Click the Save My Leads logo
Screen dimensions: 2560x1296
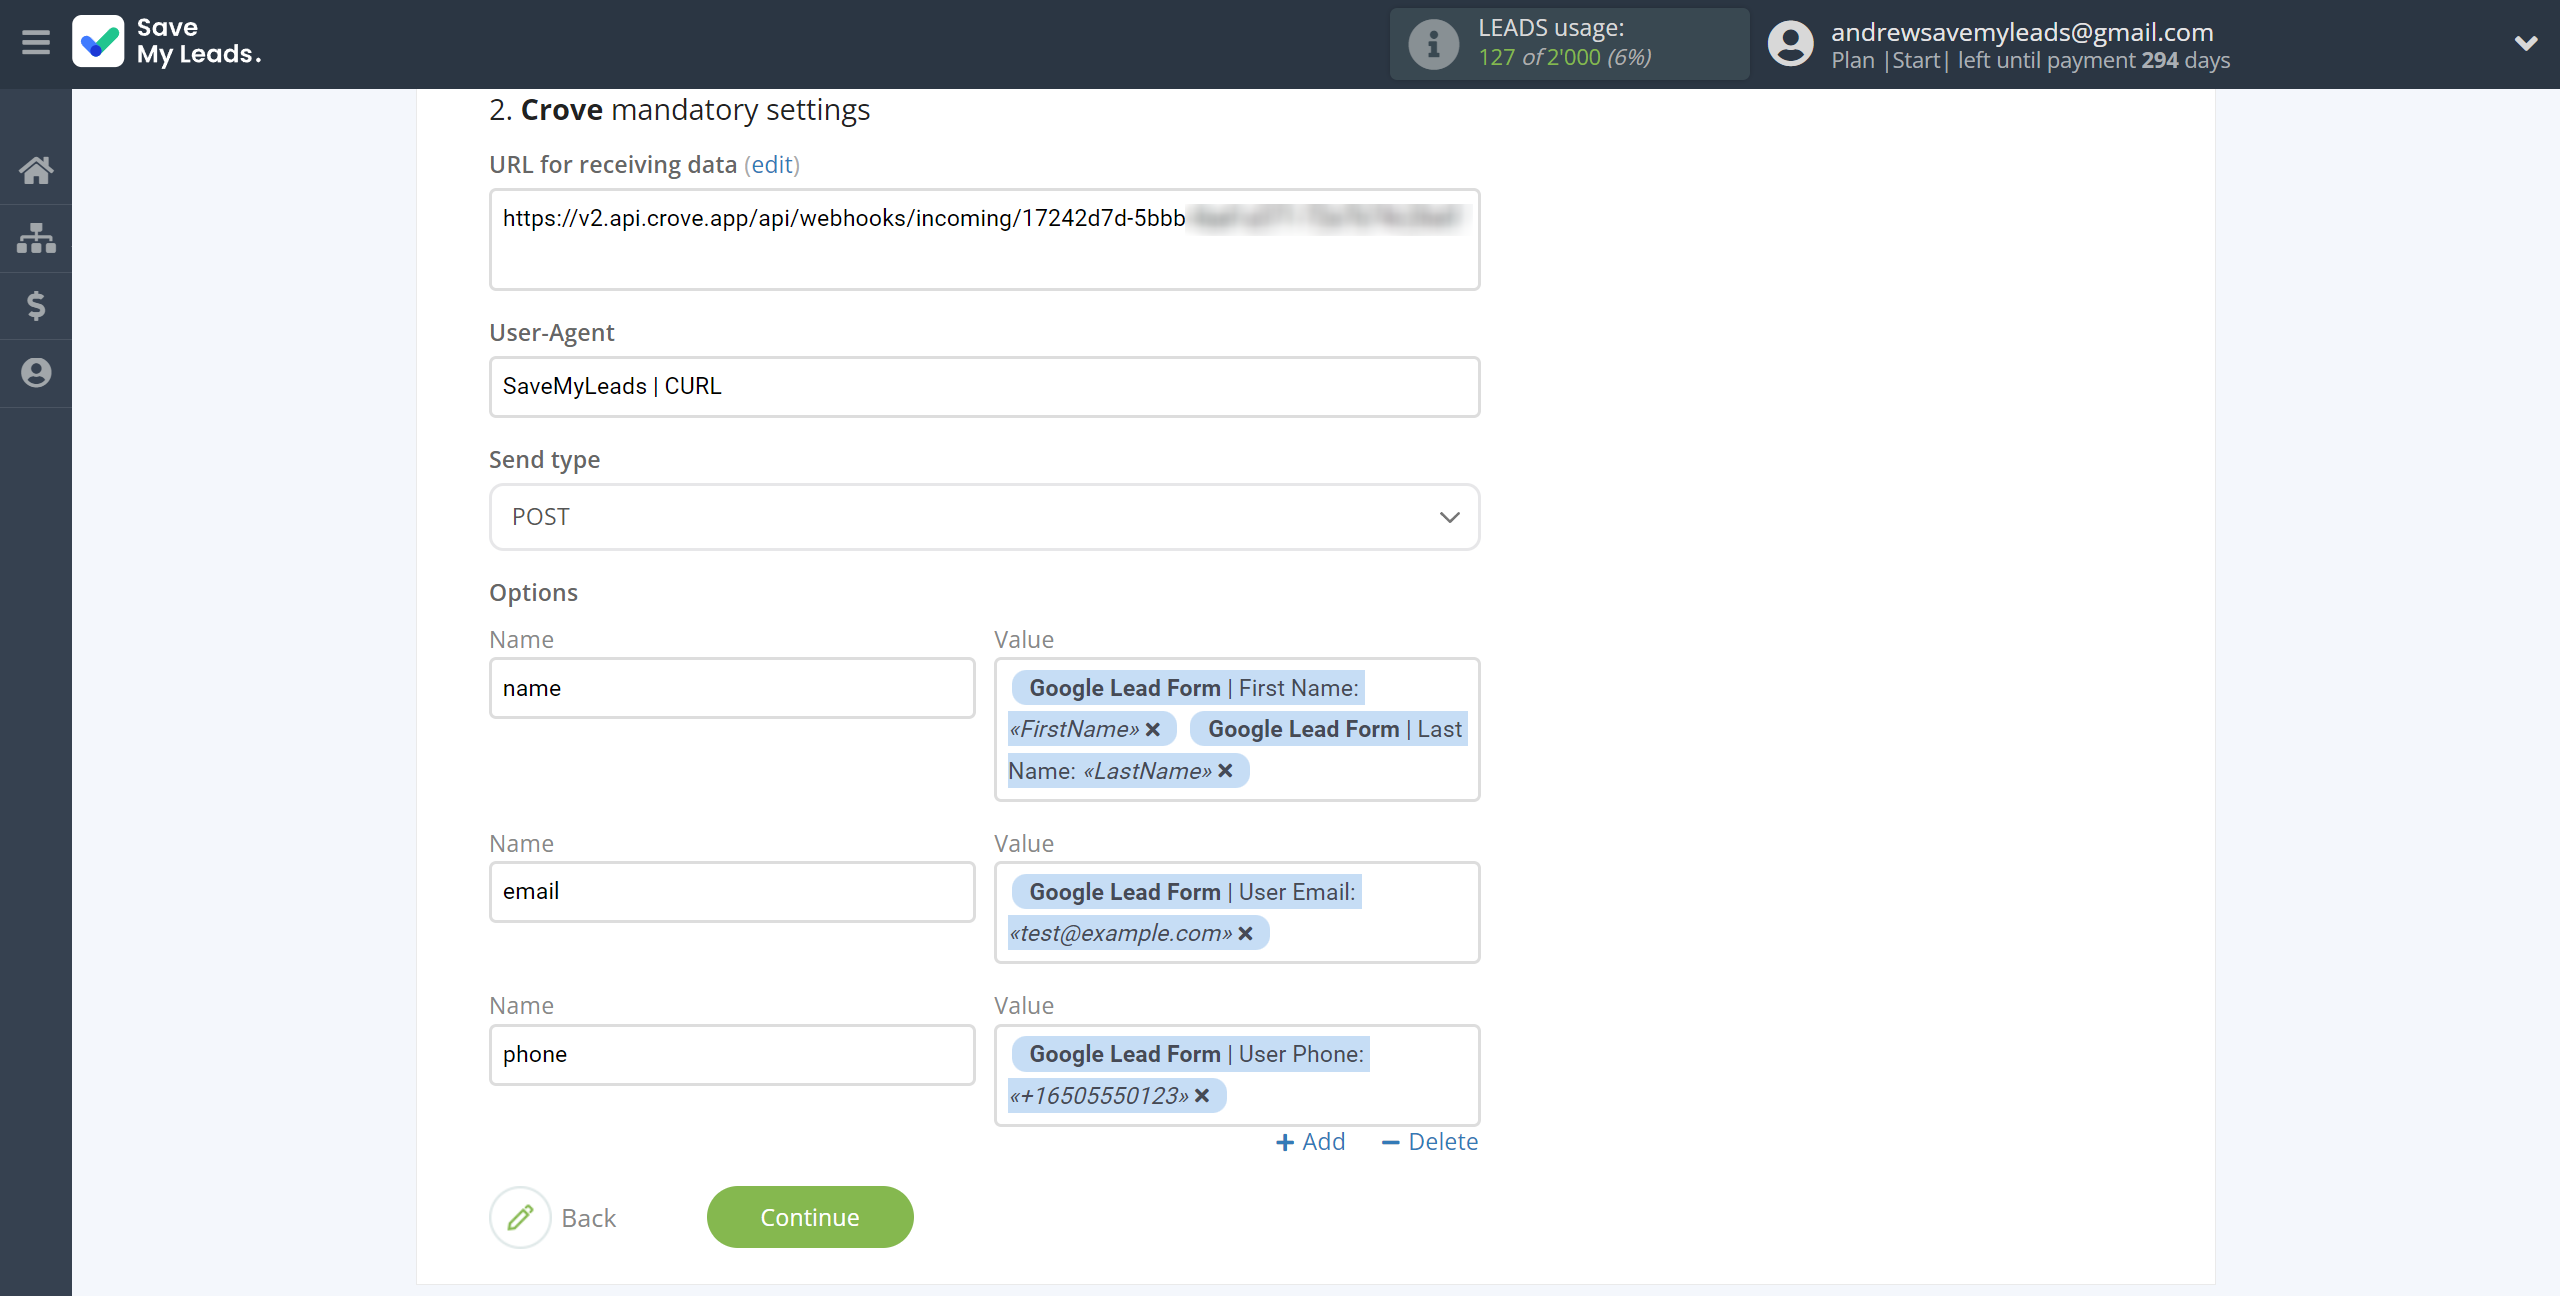167,42
